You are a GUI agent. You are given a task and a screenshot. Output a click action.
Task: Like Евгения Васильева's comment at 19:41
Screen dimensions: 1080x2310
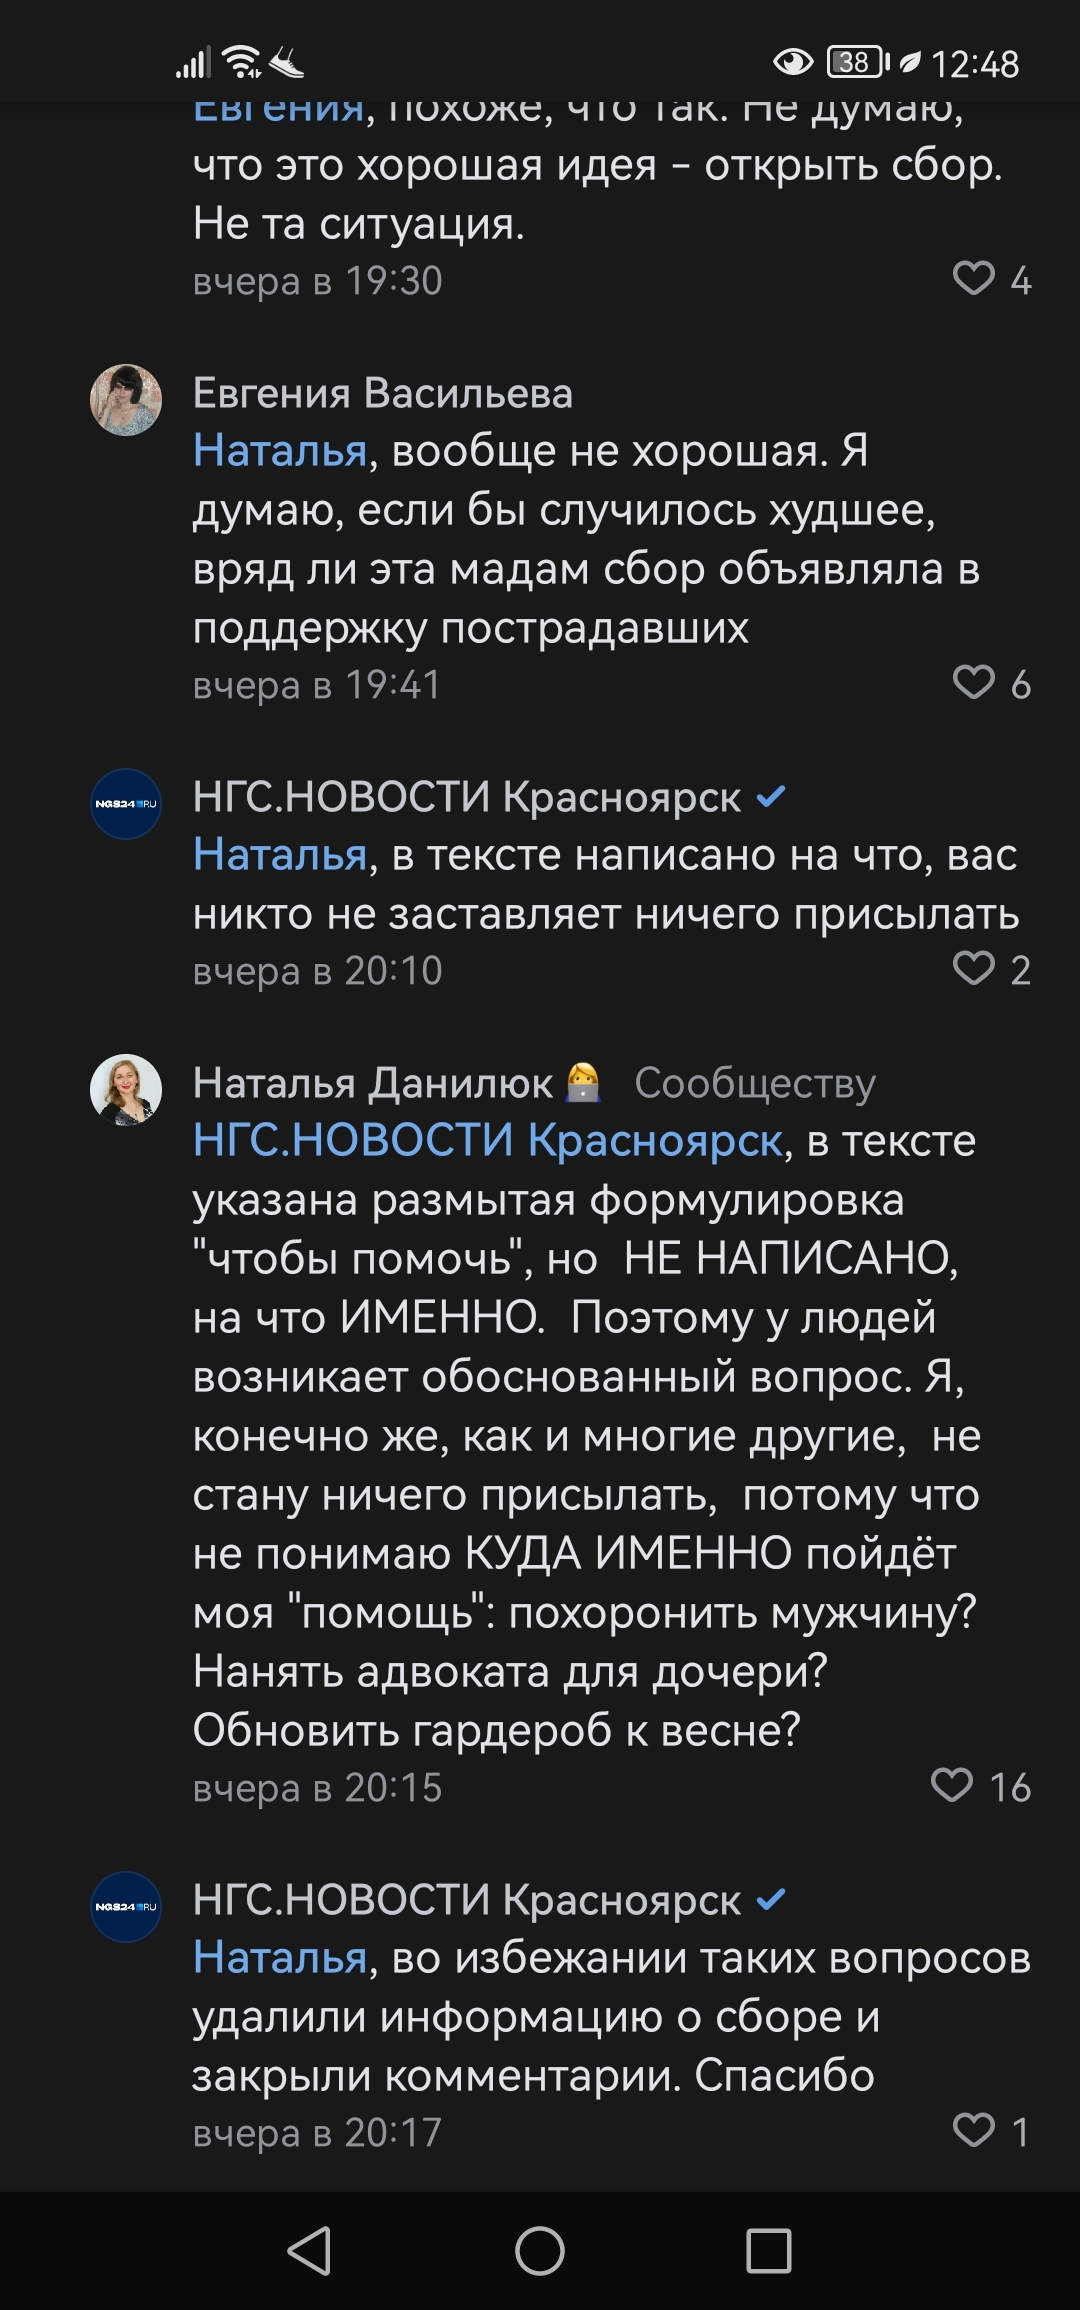pos(973,683)
